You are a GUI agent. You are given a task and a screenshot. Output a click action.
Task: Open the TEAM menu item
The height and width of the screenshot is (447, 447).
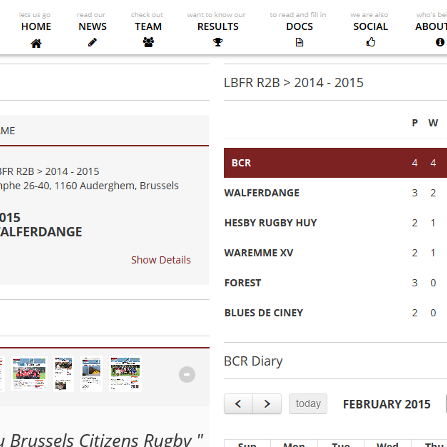tap(148, 27)
